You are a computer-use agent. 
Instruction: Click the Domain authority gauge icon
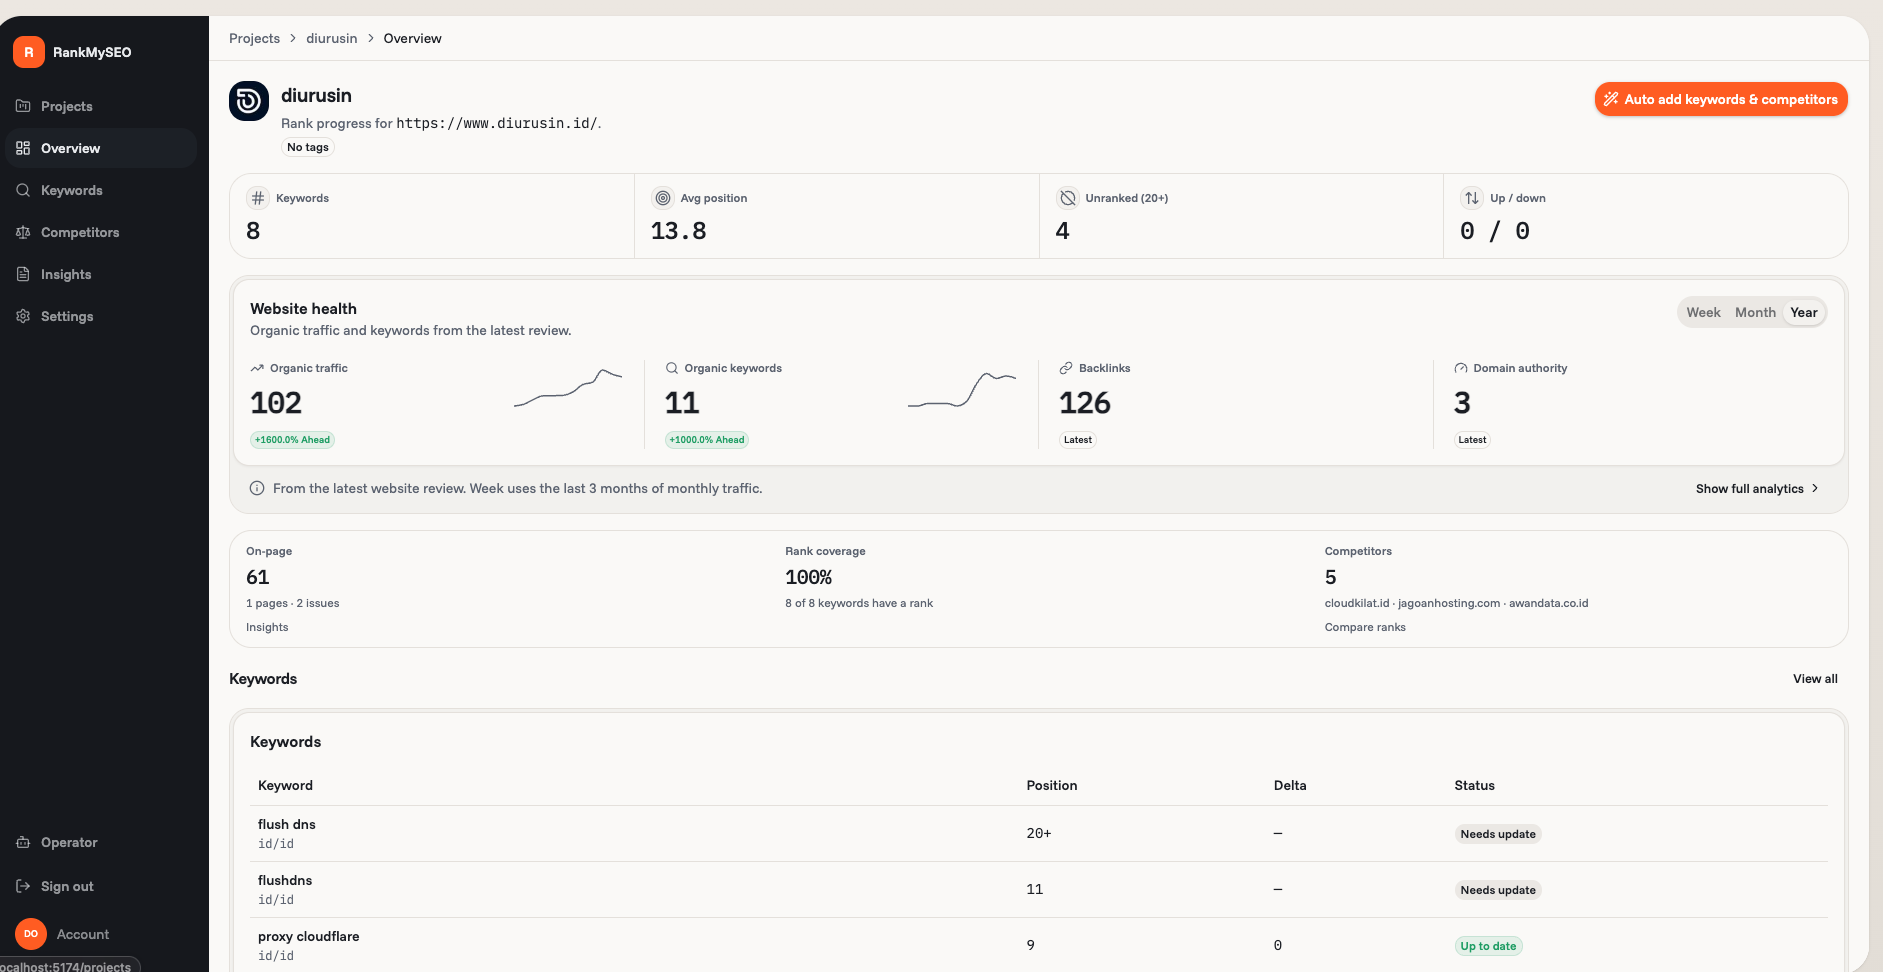(x=1461, y=368)
